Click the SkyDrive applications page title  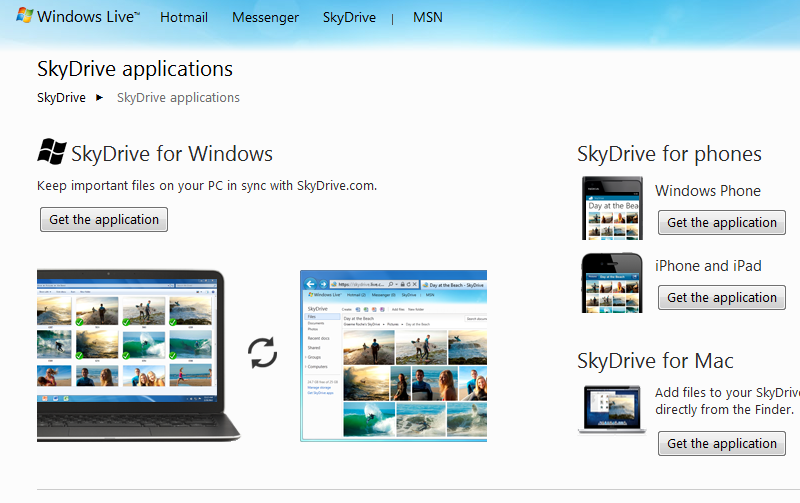click(135, 69)
